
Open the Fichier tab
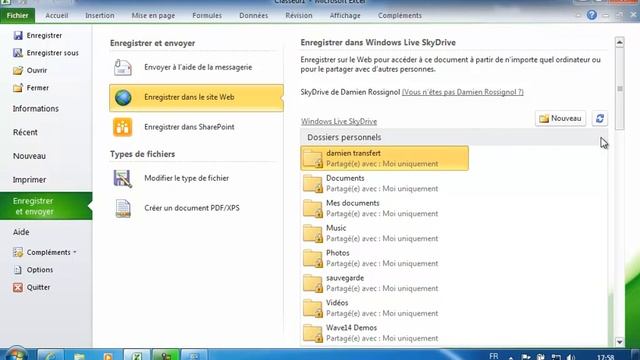(18, 16)
